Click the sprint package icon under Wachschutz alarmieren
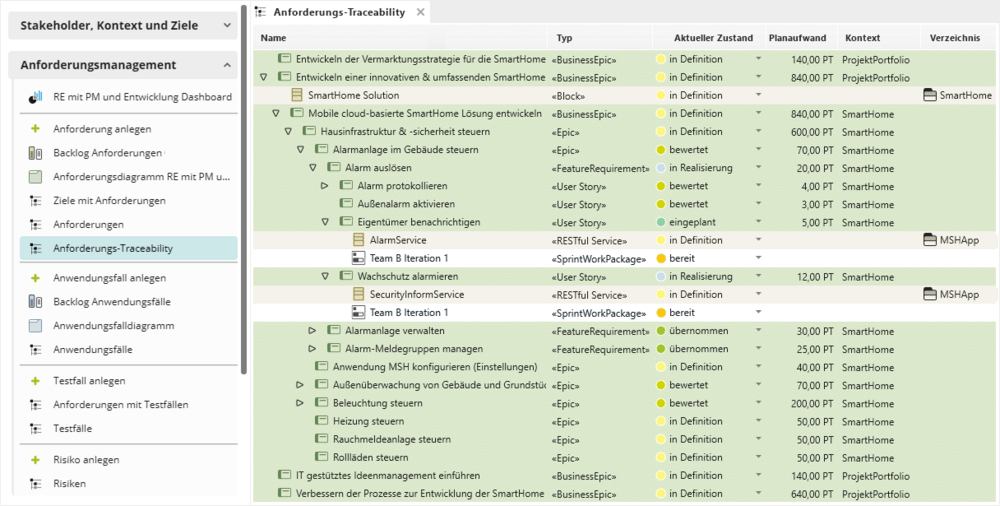Image resolution: width=1000 pixels, height=506 pixels. point(358,313)
